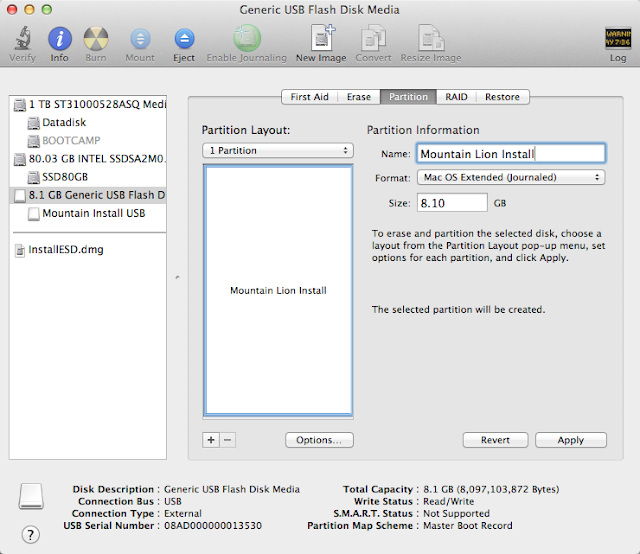Switch to the First Aid tab
The image size is (640, 554).
309,97
